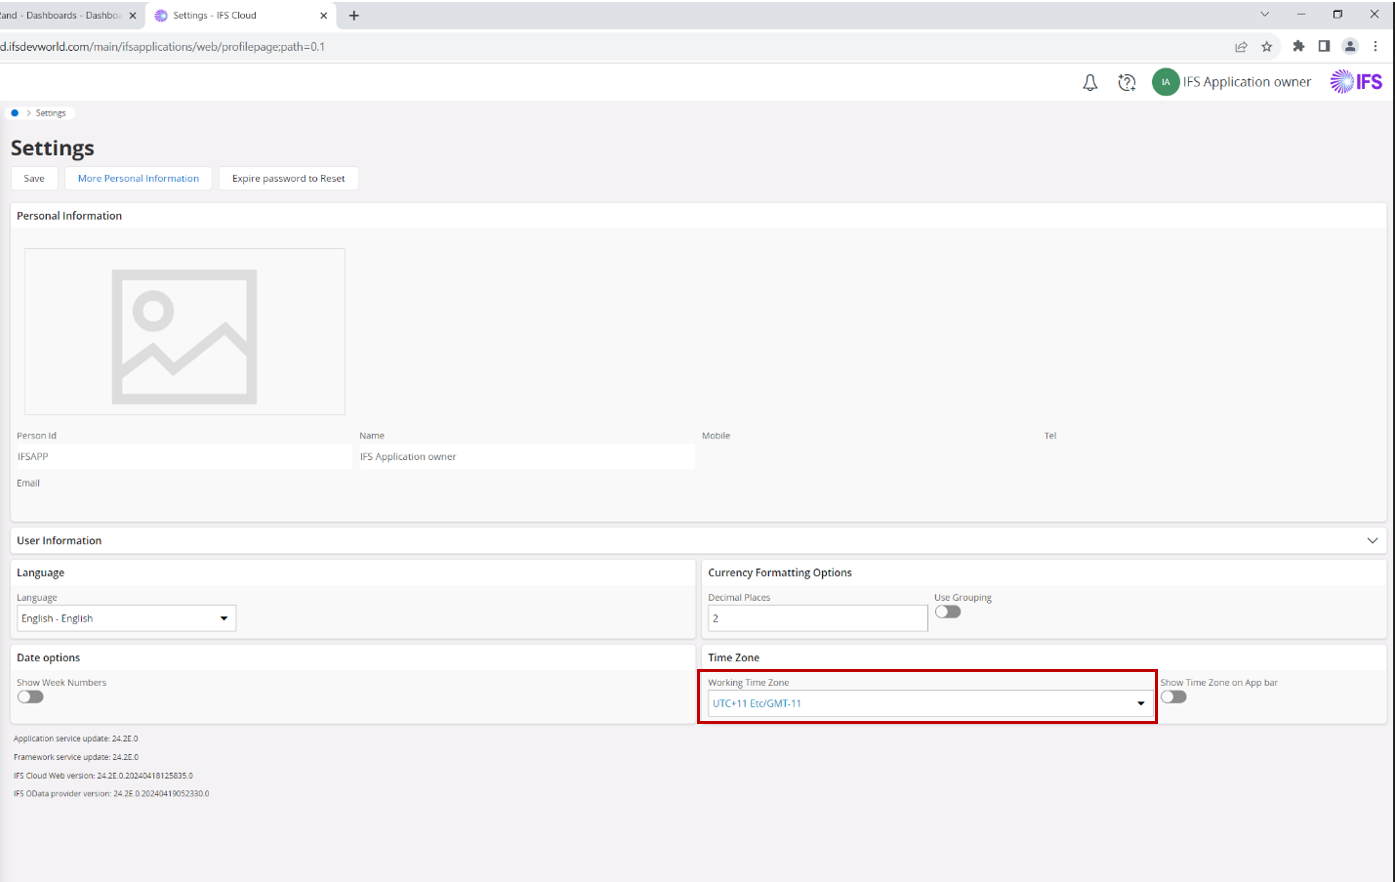Open the browser extensions puzzle icon

(x=1298, y=46)
